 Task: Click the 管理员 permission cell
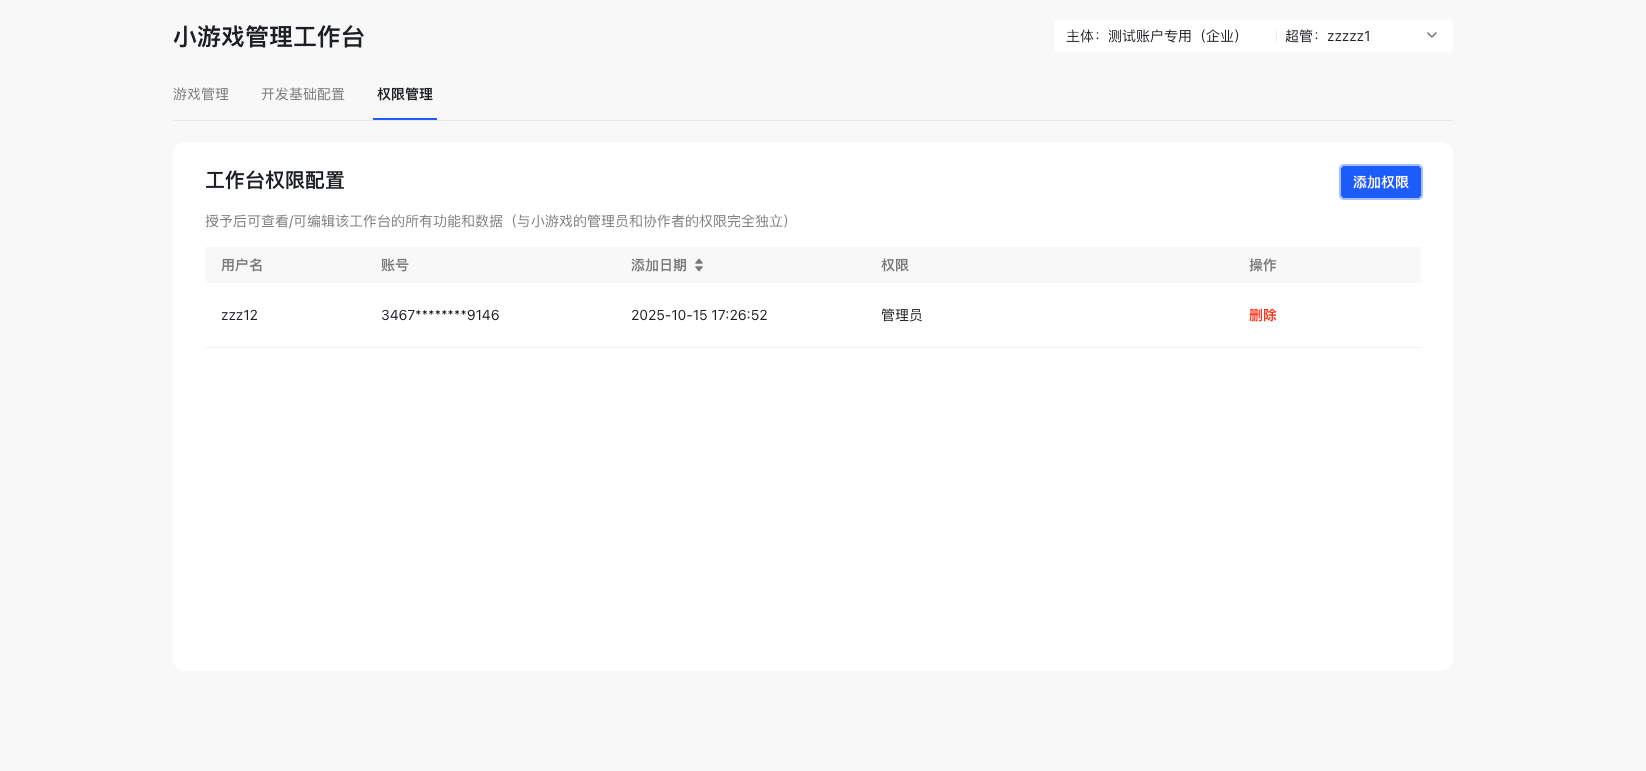click(901, 315)
